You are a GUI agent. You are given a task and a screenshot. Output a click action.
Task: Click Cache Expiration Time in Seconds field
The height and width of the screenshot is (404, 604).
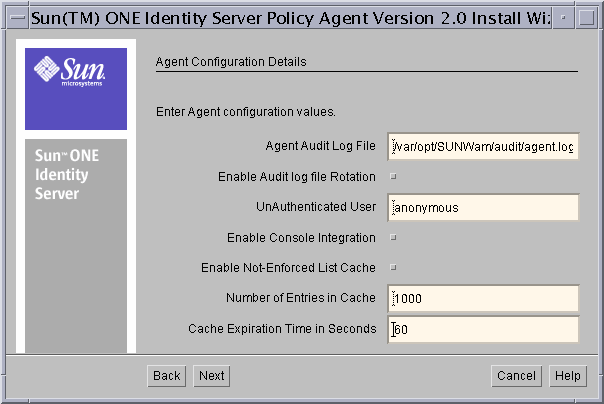tap(483, 329)
